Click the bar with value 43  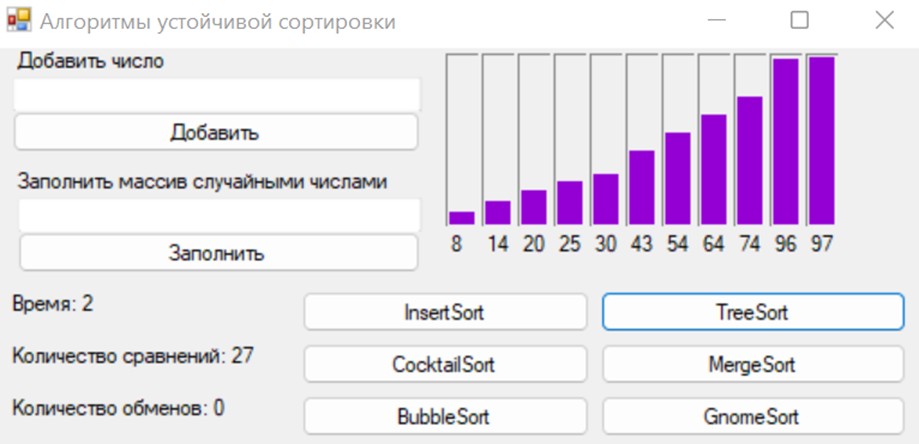point(641,187)
